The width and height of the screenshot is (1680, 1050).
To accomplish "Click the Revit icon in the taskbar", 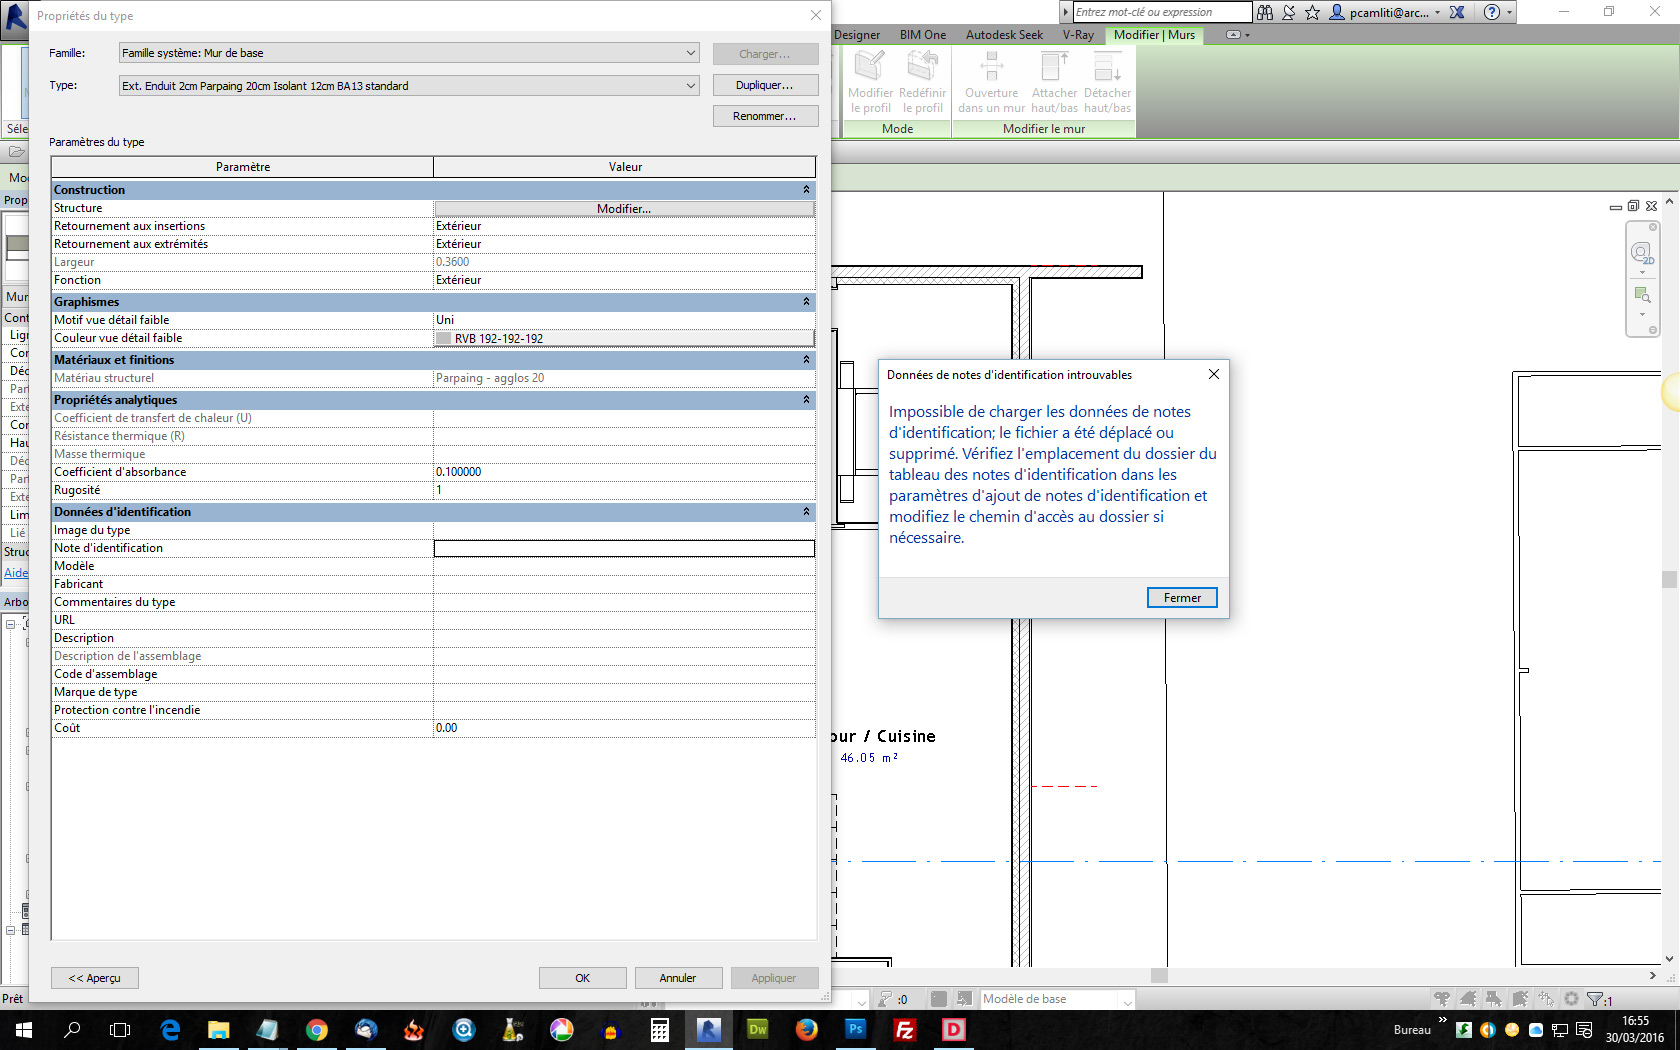I will click(x=708, y=1029).
